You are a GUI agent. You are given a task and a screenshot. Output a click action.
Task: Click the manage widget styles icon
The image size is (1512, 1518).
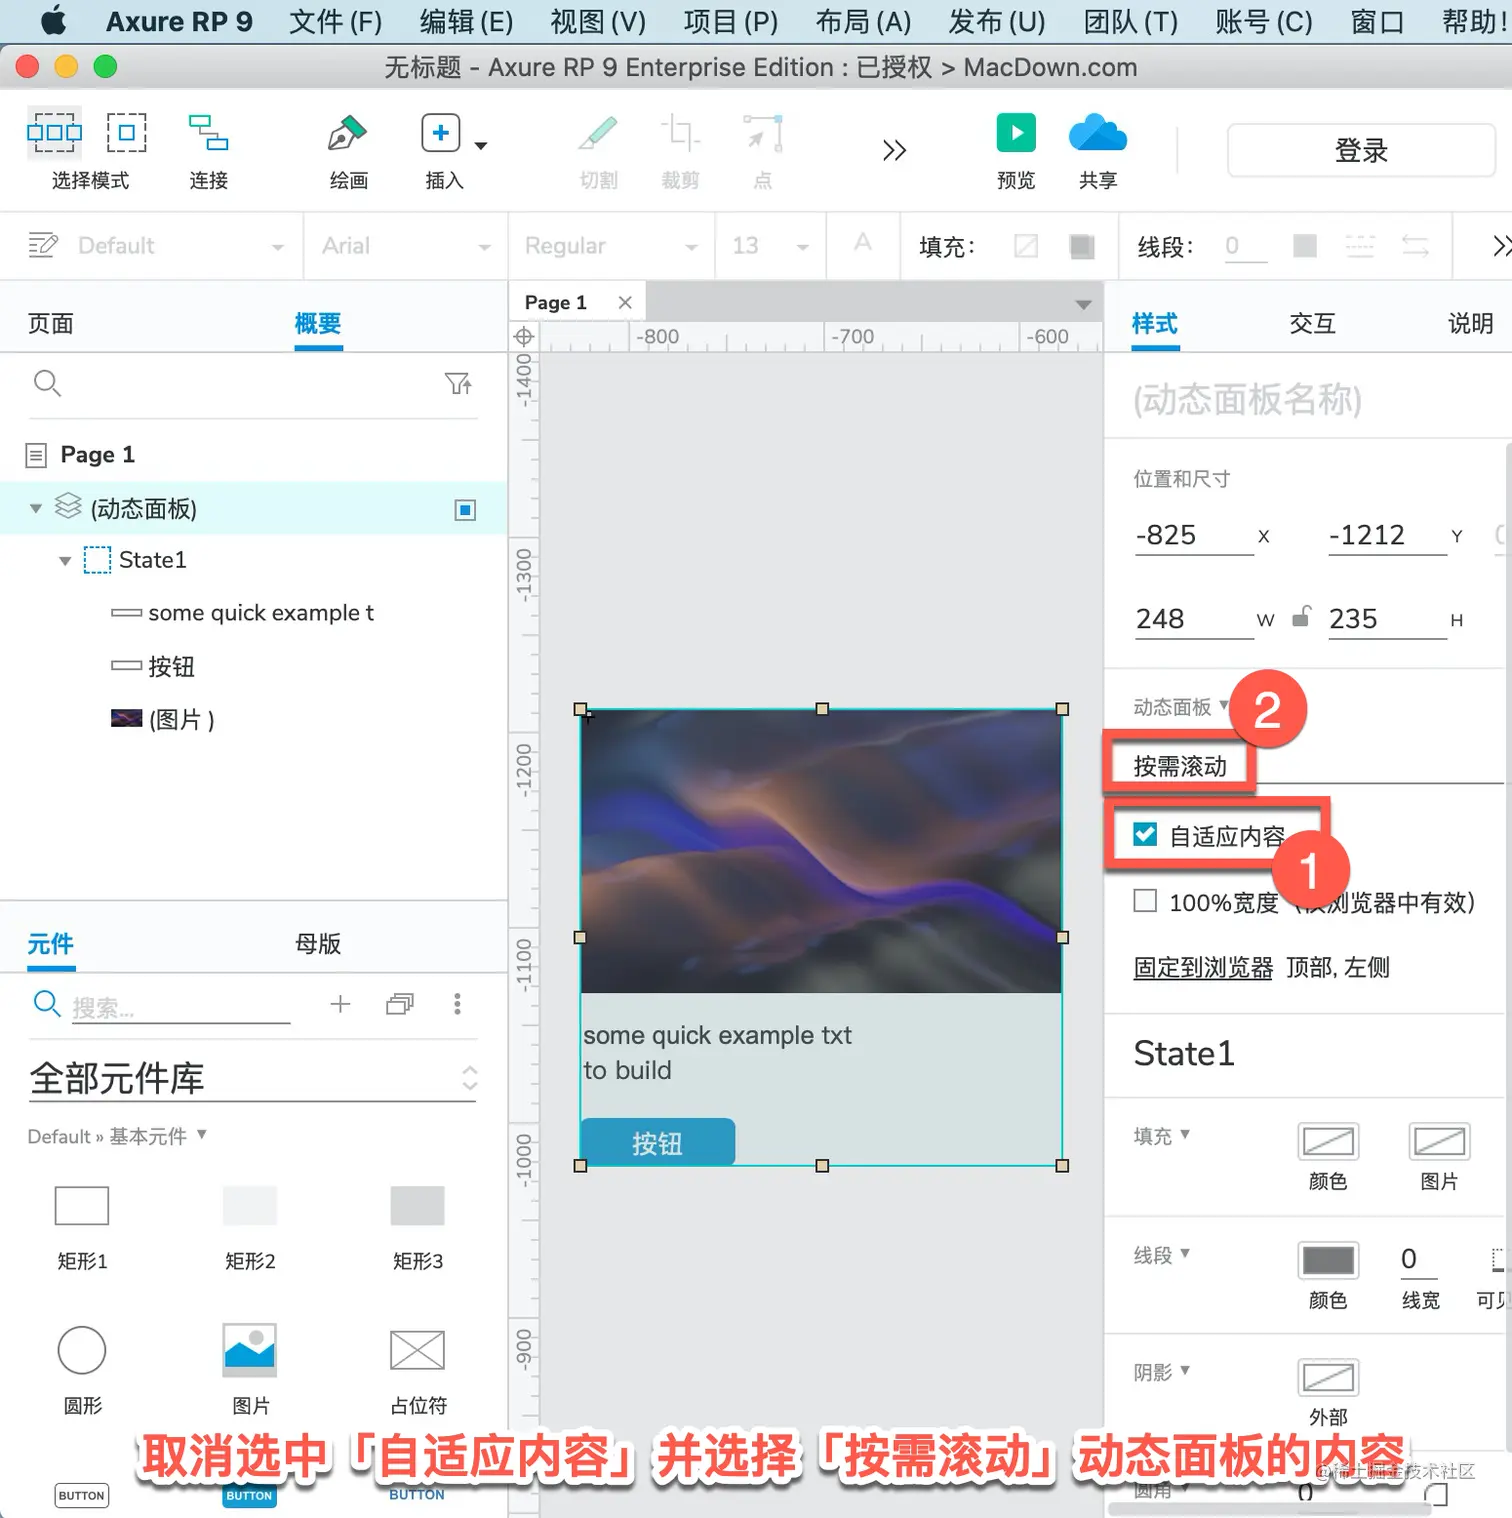click(x=43, y=245)
